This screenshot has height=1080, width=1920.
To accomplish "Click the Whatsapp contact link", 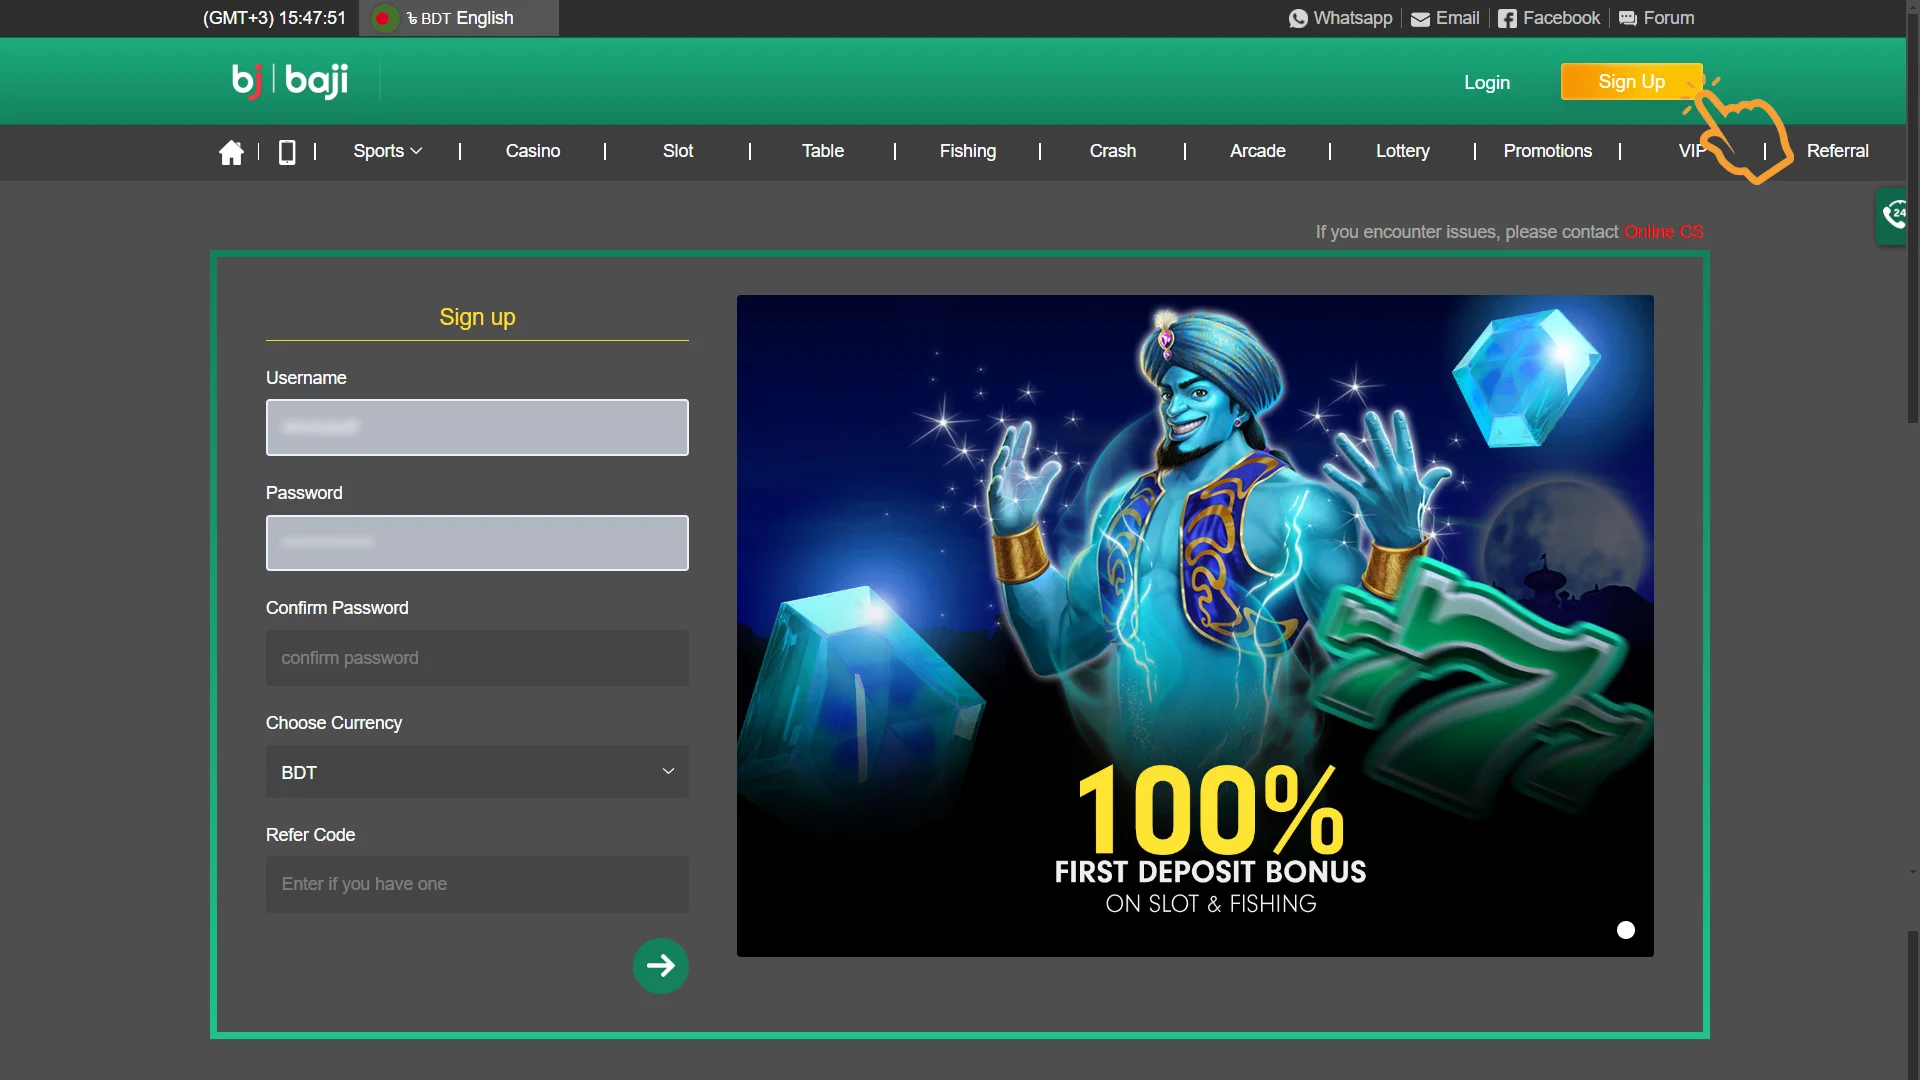I will [1340, 18].
